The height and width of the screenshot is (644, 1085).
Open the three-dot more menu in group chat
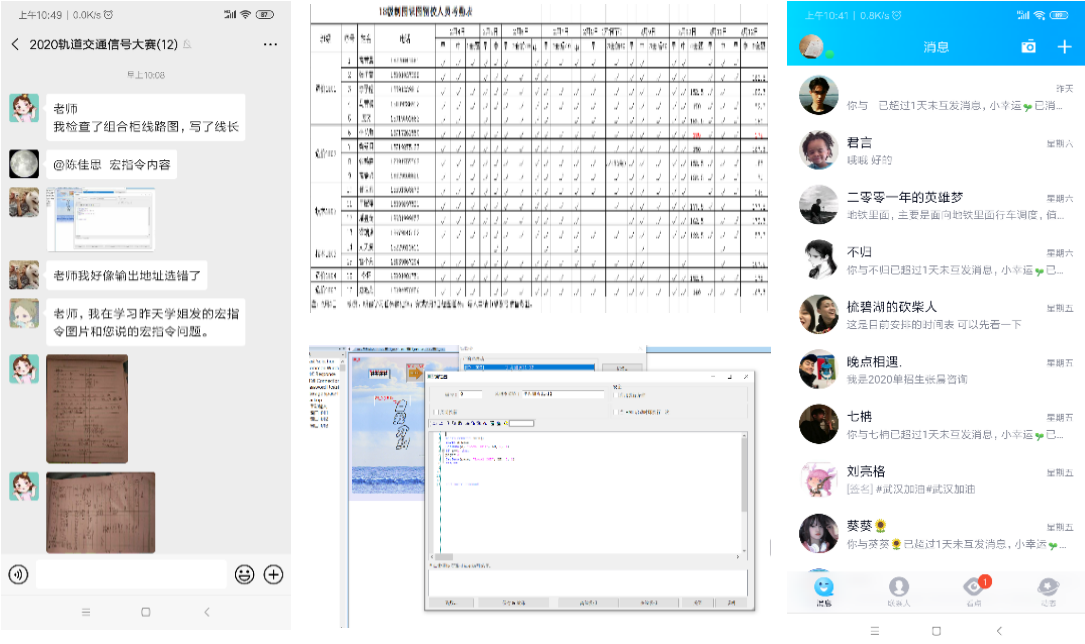tap(271, 45)
